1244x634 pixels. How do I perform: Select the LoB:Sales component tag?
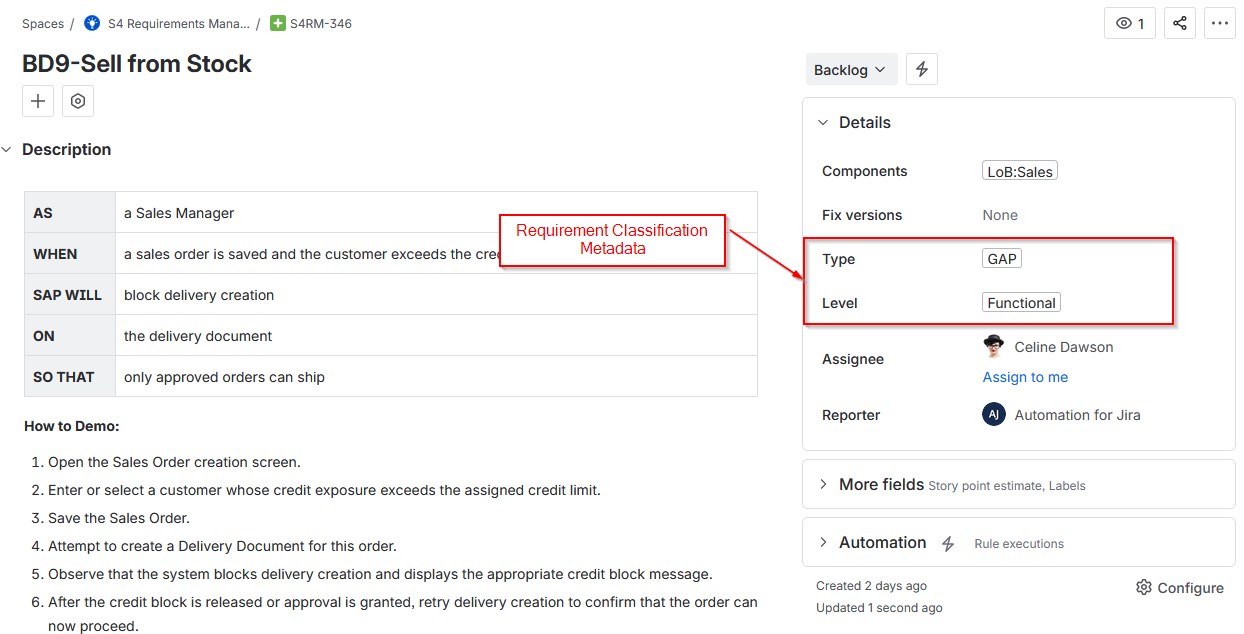point(1019,170)
